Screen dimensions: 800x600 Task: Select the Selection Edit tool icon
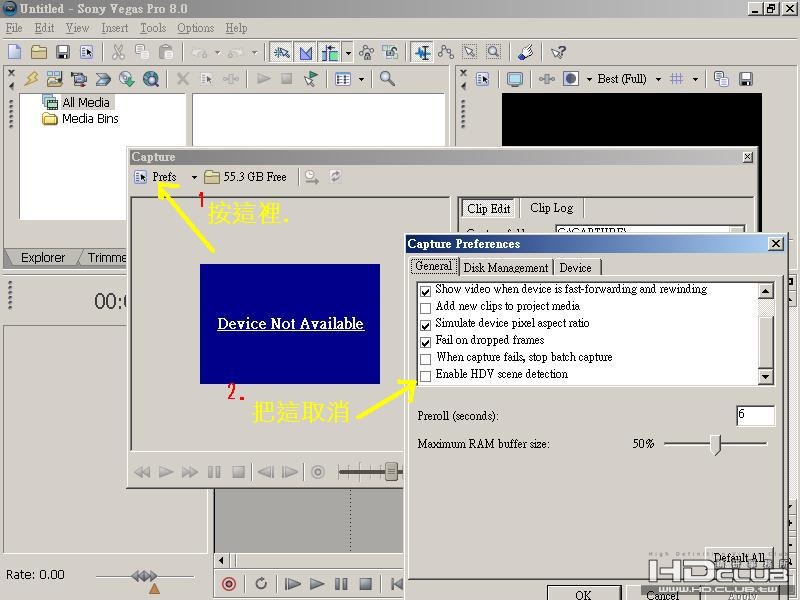coord(469,52)
